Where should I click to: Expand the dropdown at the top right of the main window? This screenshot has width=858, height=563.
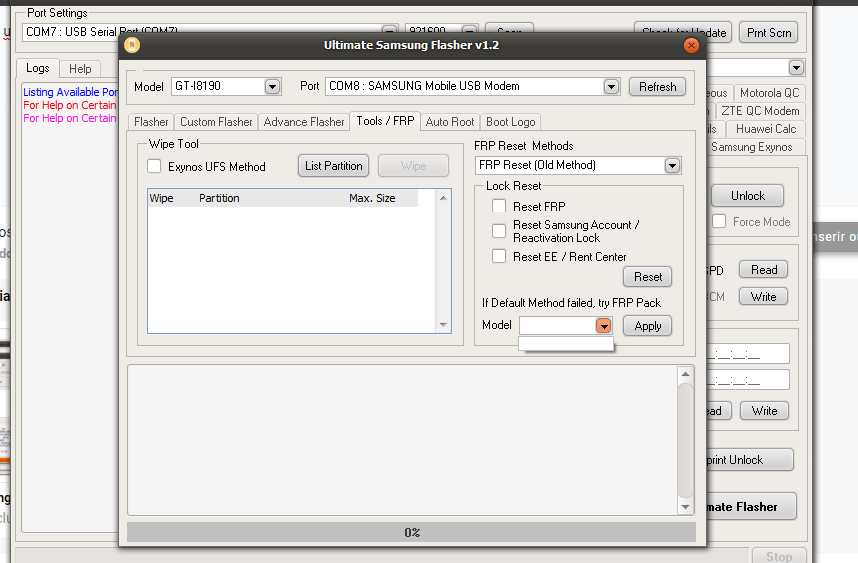[x=796, y=68]
